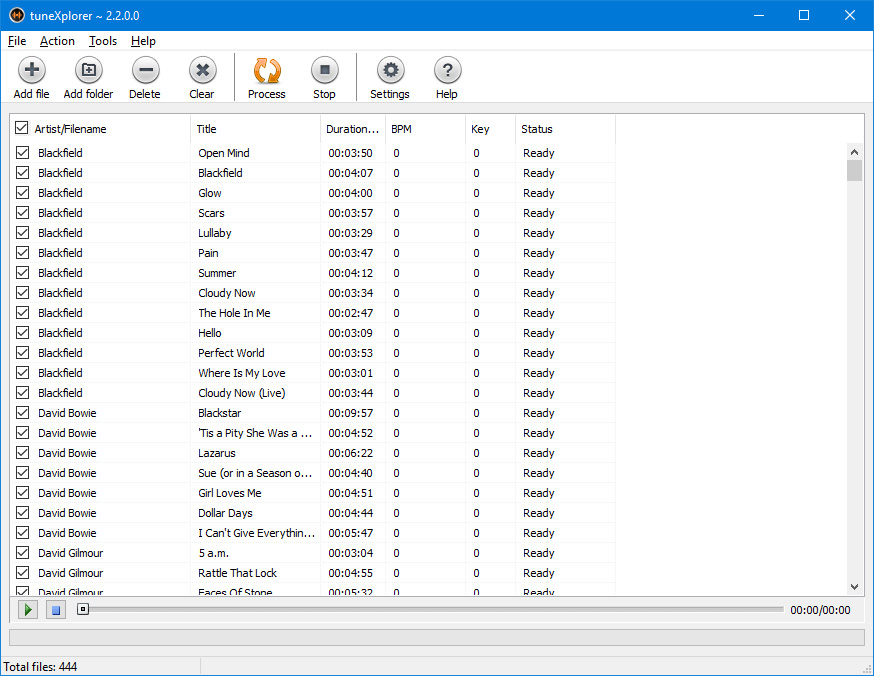Click the scrollbar down arrow
This screenshot has height=676, width=874.
pos(854,587)
